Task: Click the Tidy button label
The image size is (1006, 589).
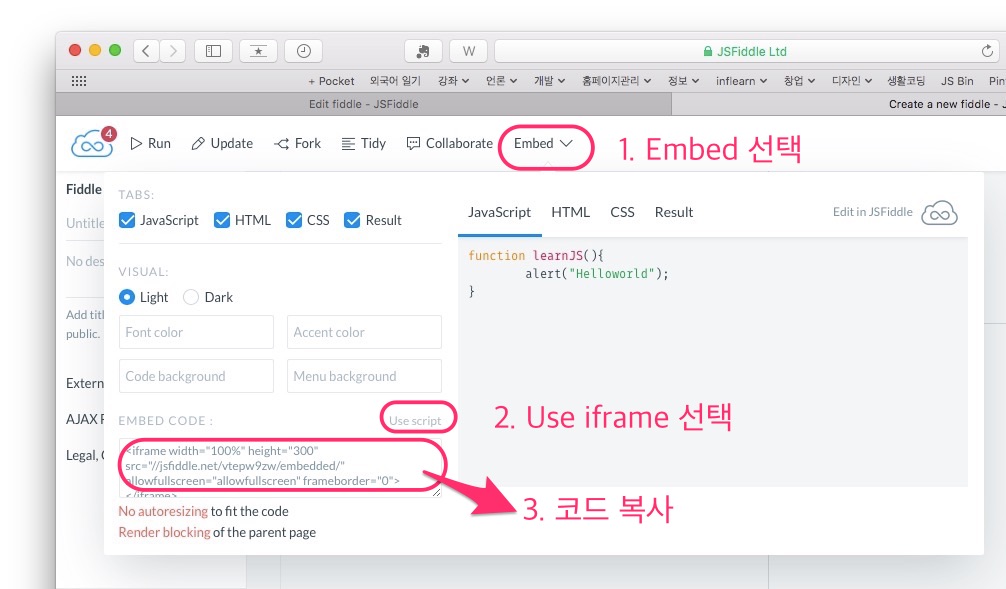Action: tap(373, 143)
